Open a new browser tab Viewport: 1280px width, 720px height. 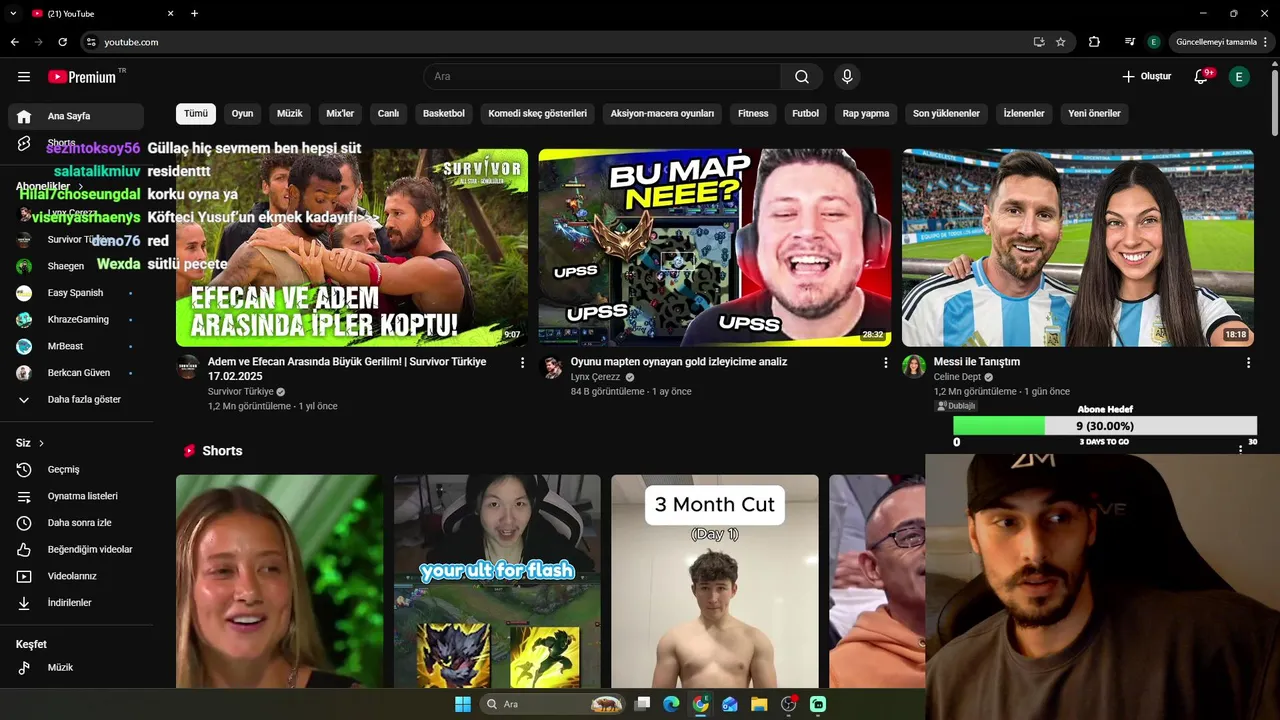194,13
